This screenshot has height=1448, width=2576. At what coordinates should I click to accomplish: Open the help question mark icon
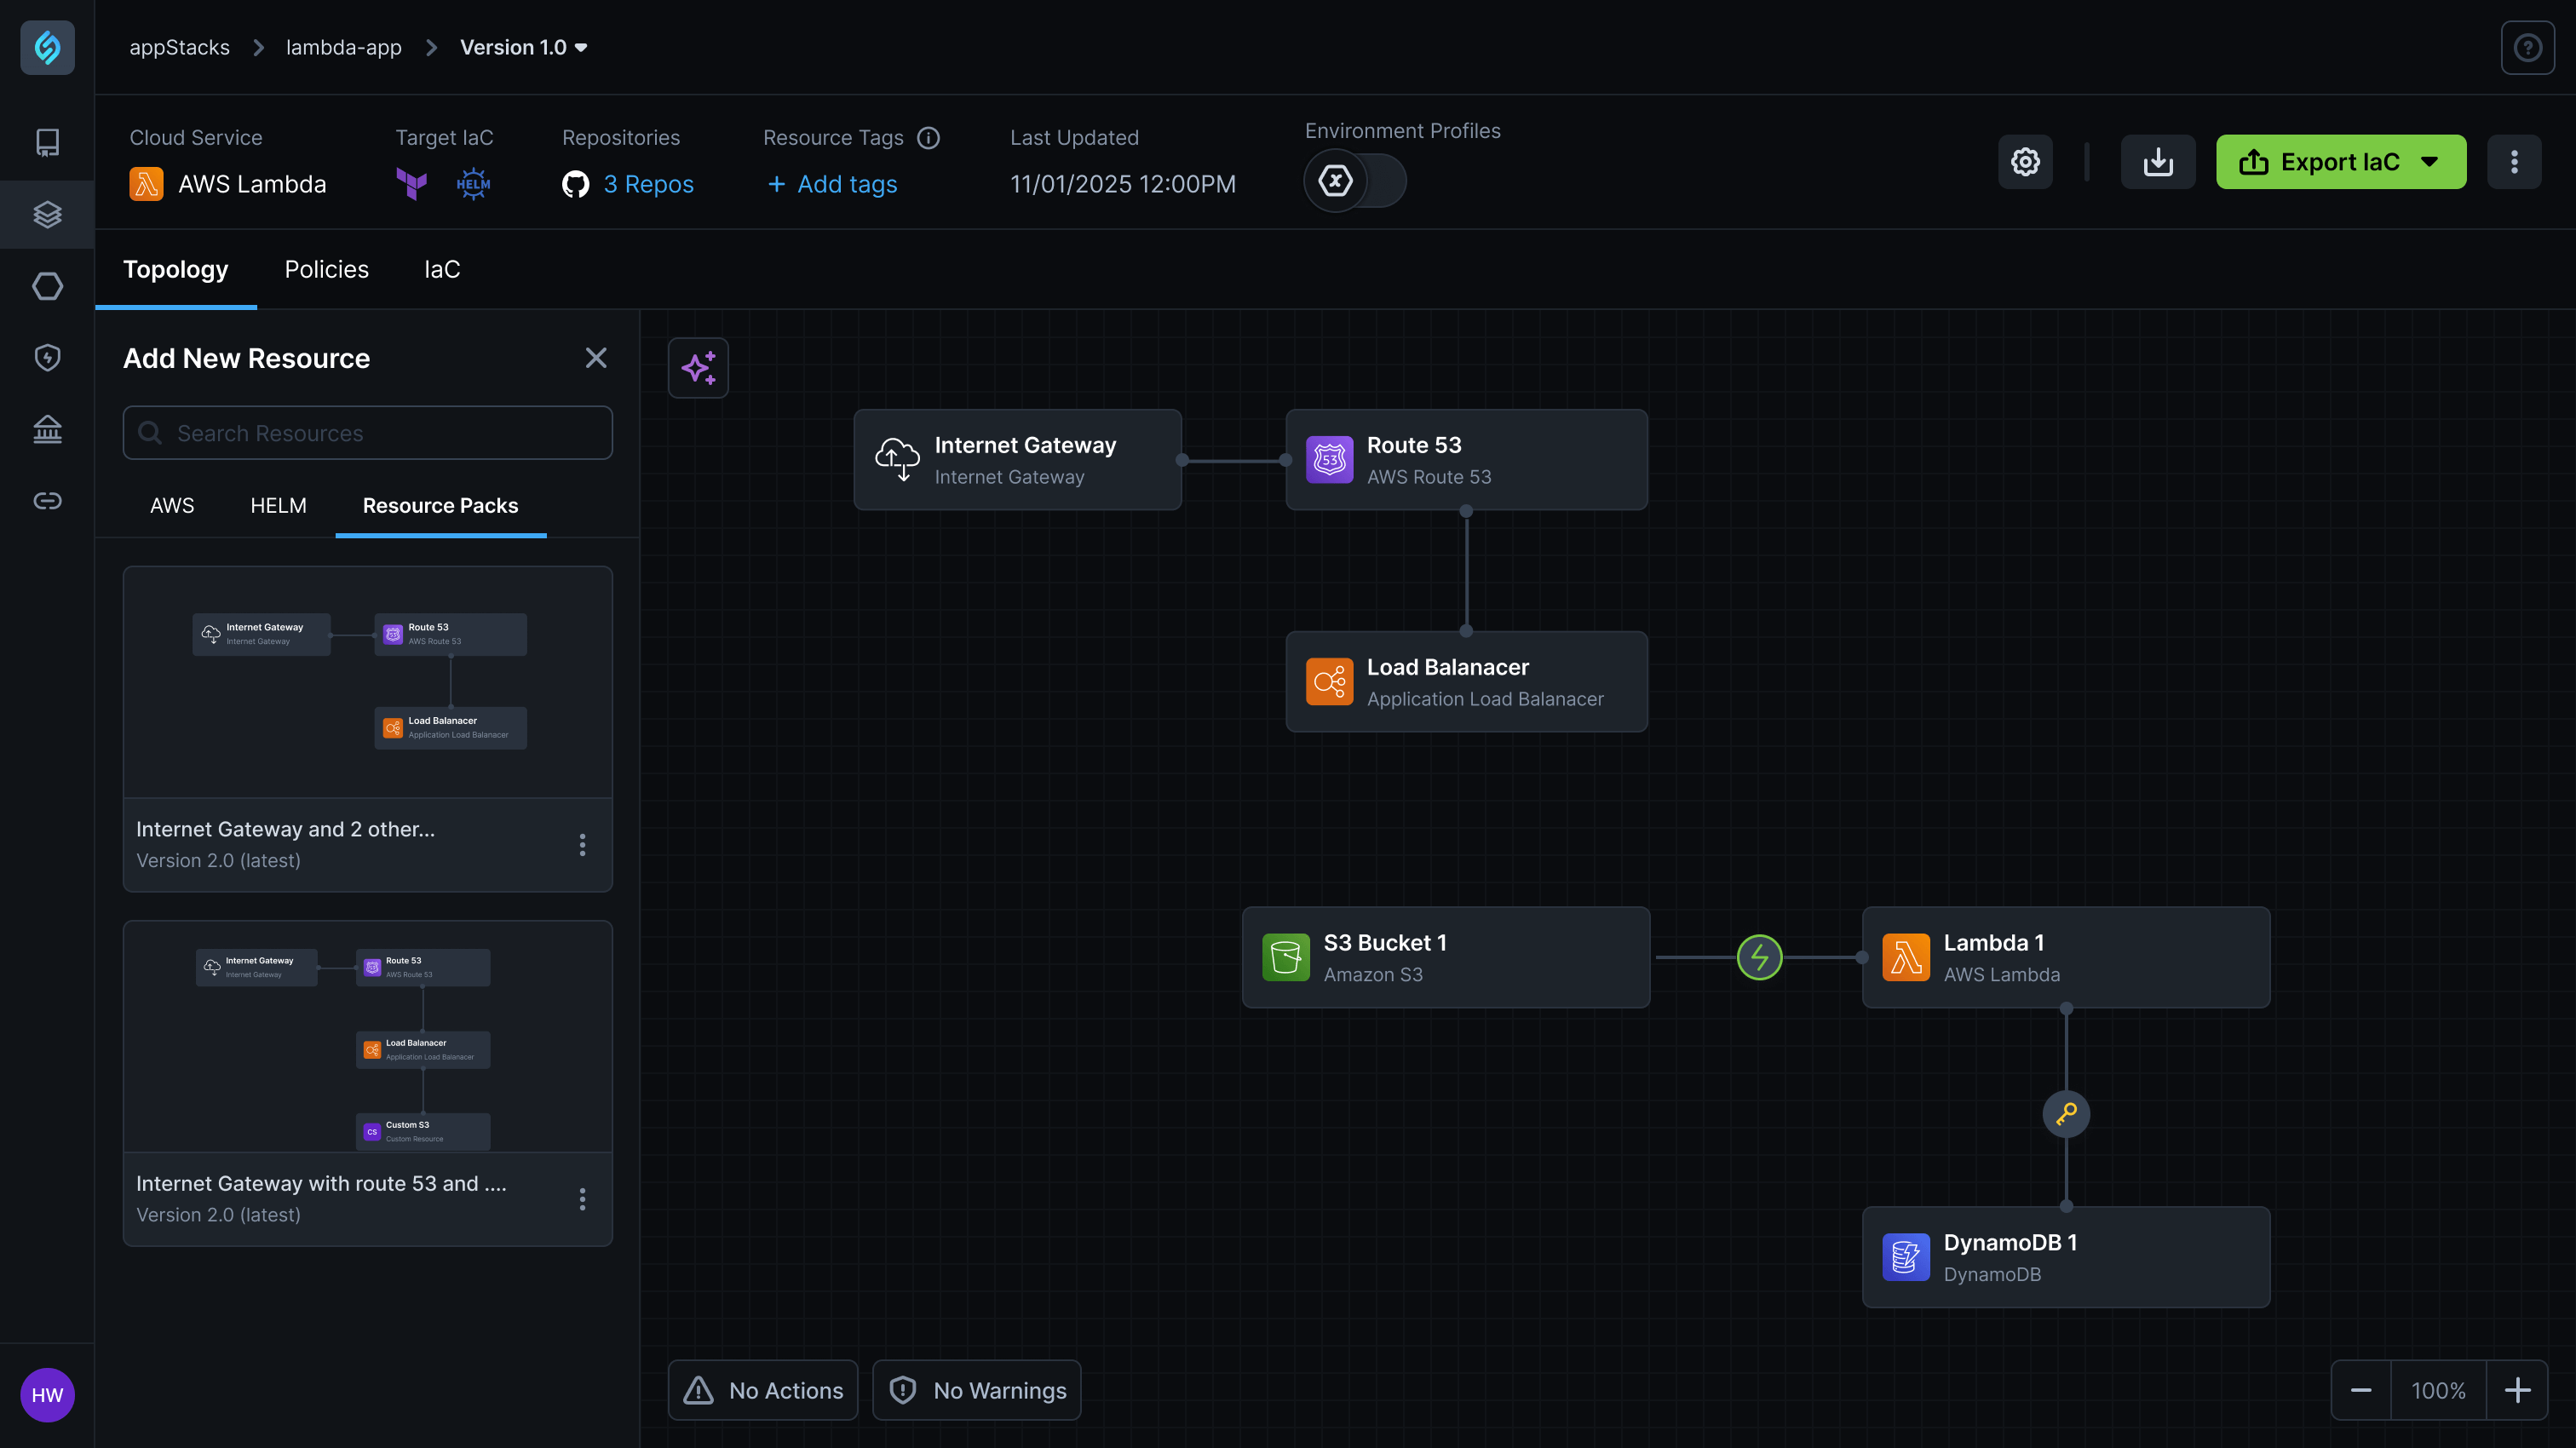coord(2527,47)
